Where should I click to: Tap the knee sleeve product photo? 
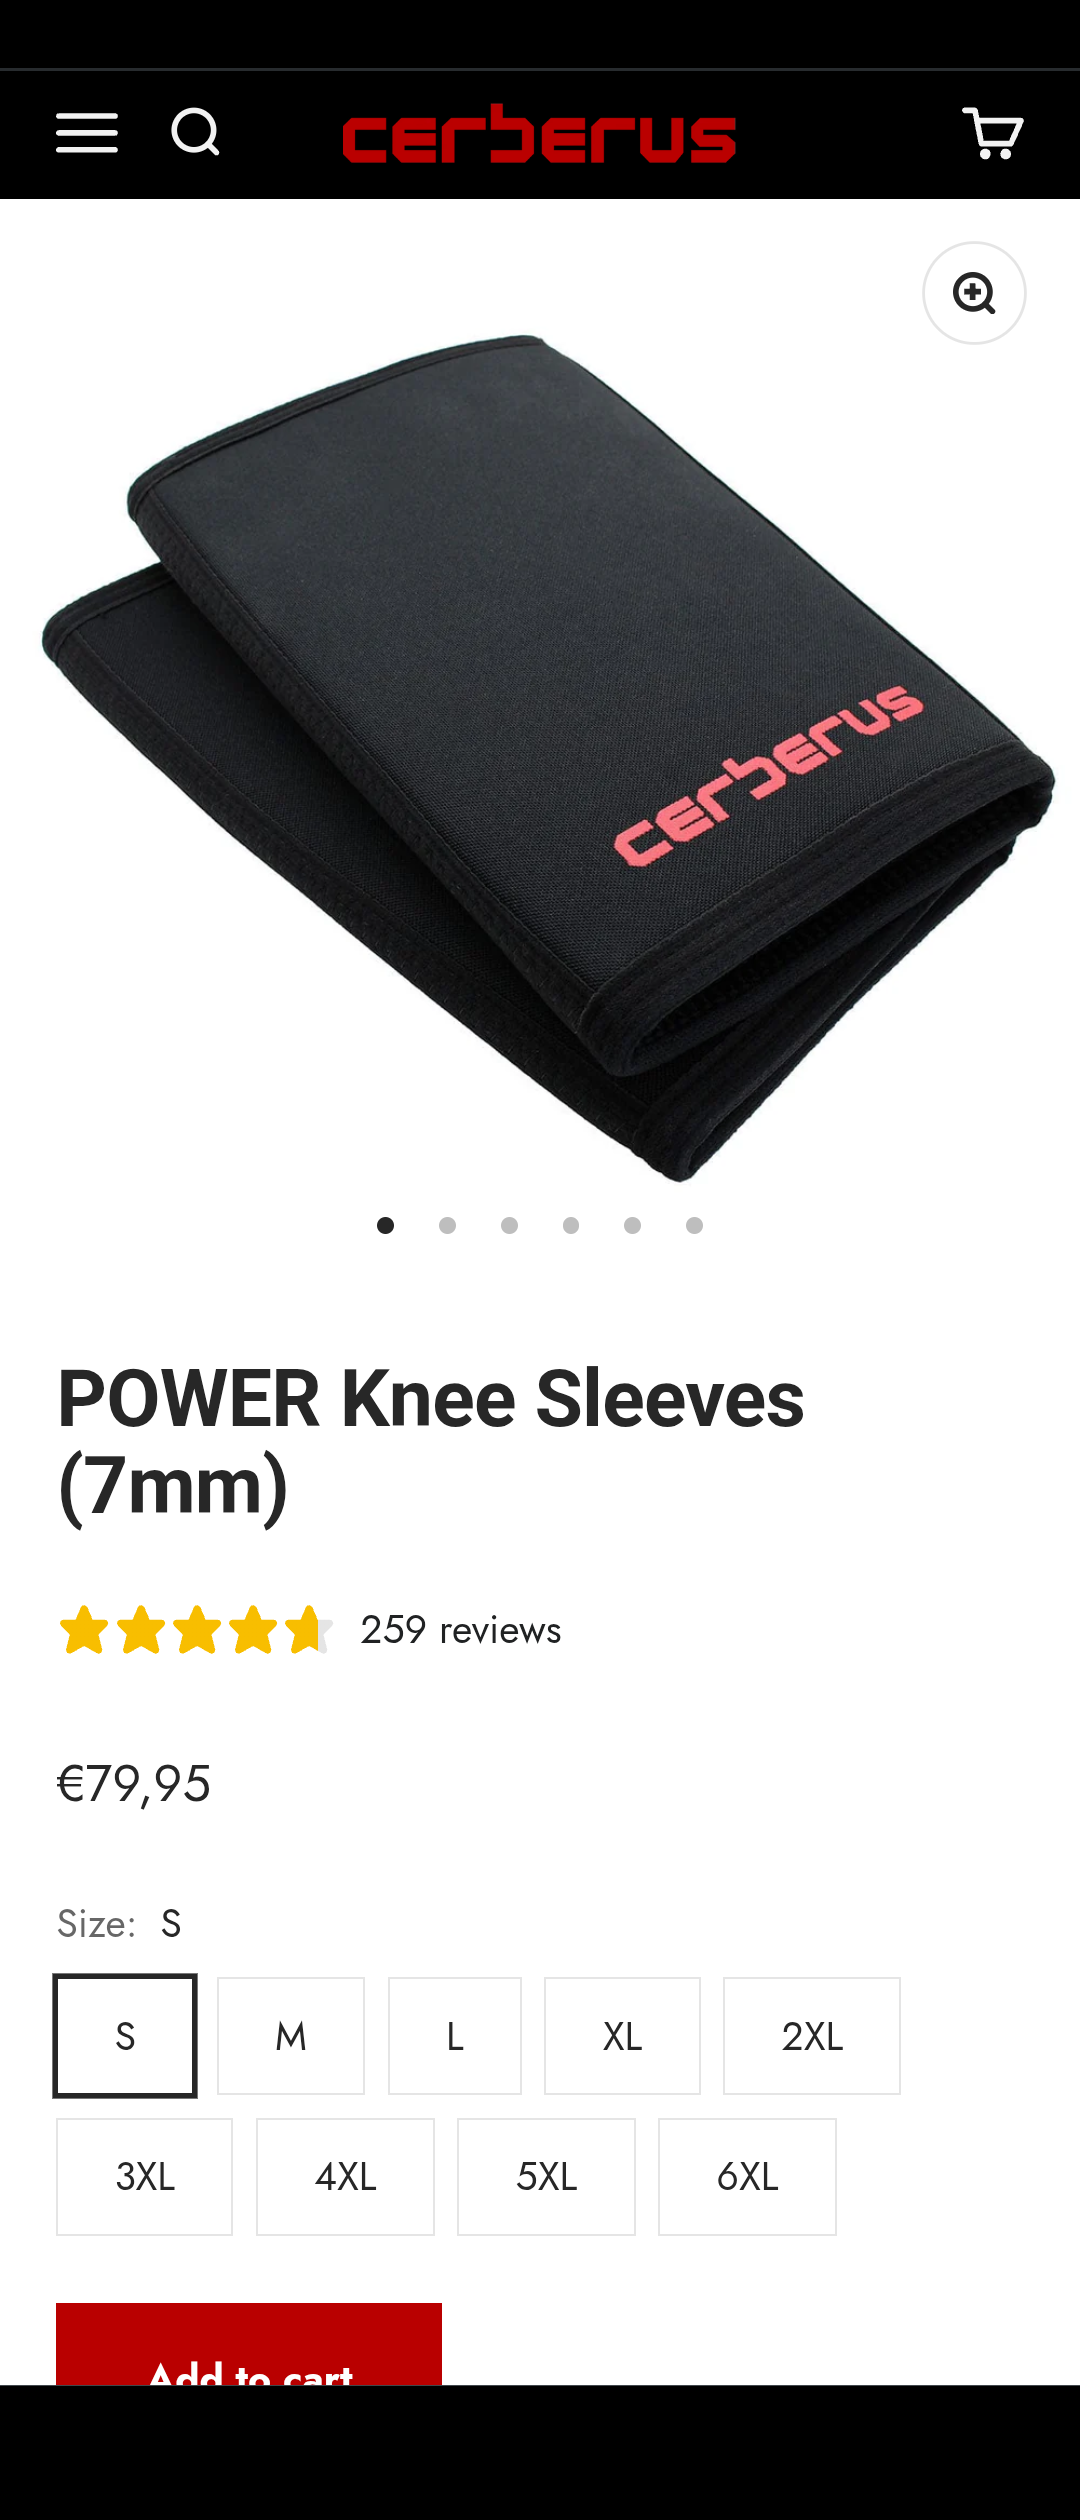click(x=548, y=758)
